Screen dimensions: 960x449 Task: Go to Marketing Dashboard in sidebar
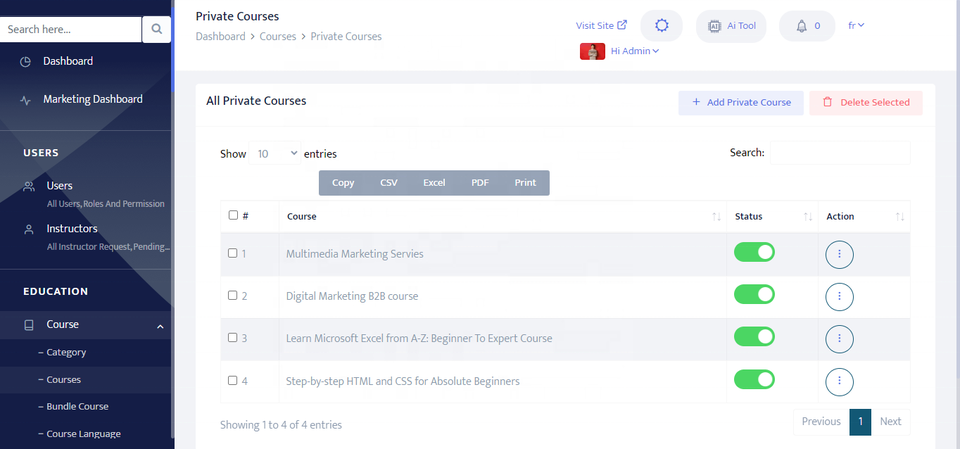coord(92,99)
